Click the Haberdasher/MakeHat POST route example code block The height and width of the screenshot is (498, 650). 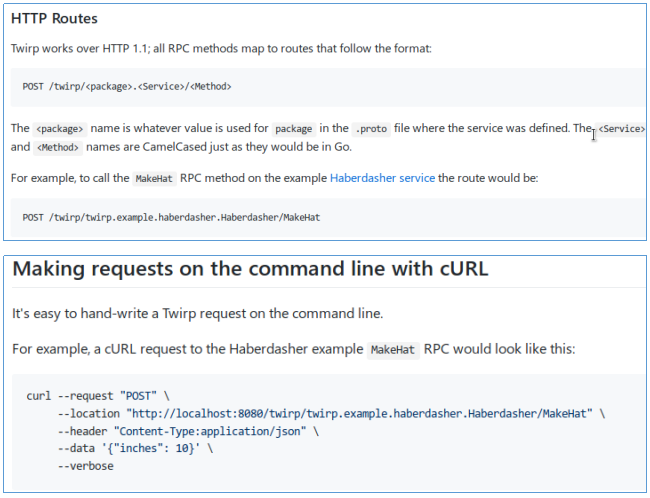click(172, 216)
